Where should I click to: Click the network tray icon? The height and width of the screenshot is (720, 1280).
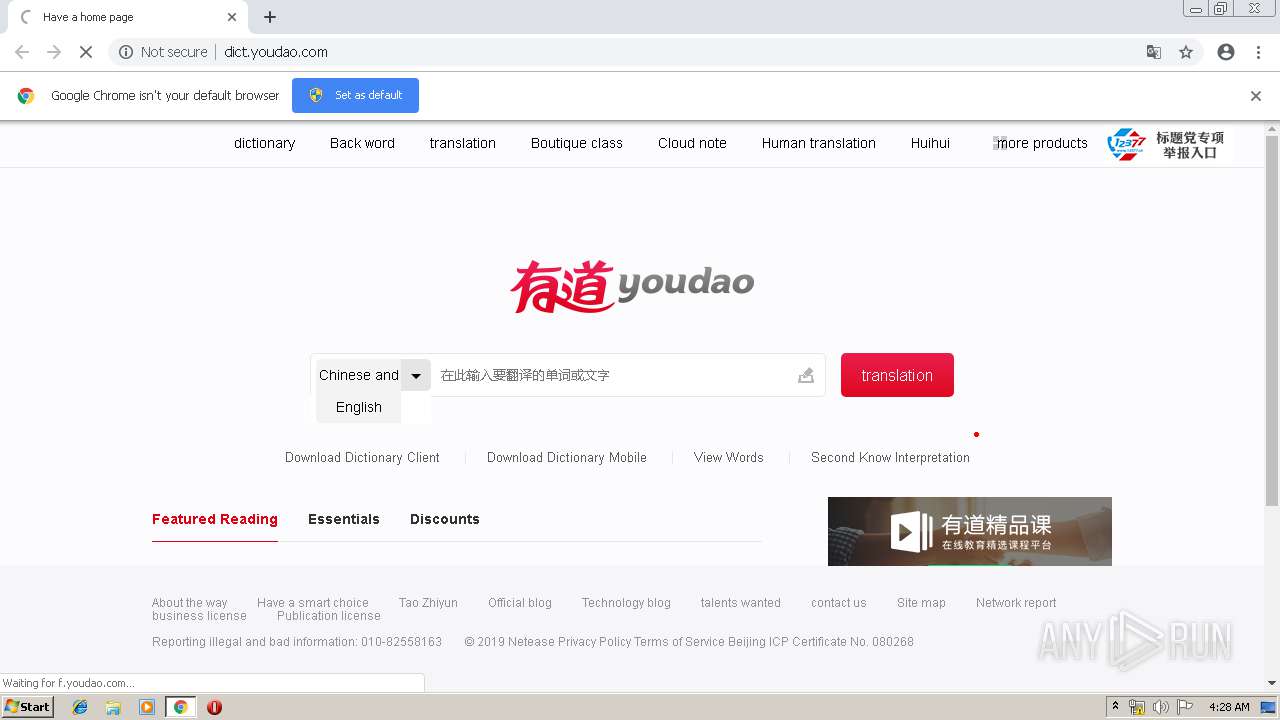1137,707
